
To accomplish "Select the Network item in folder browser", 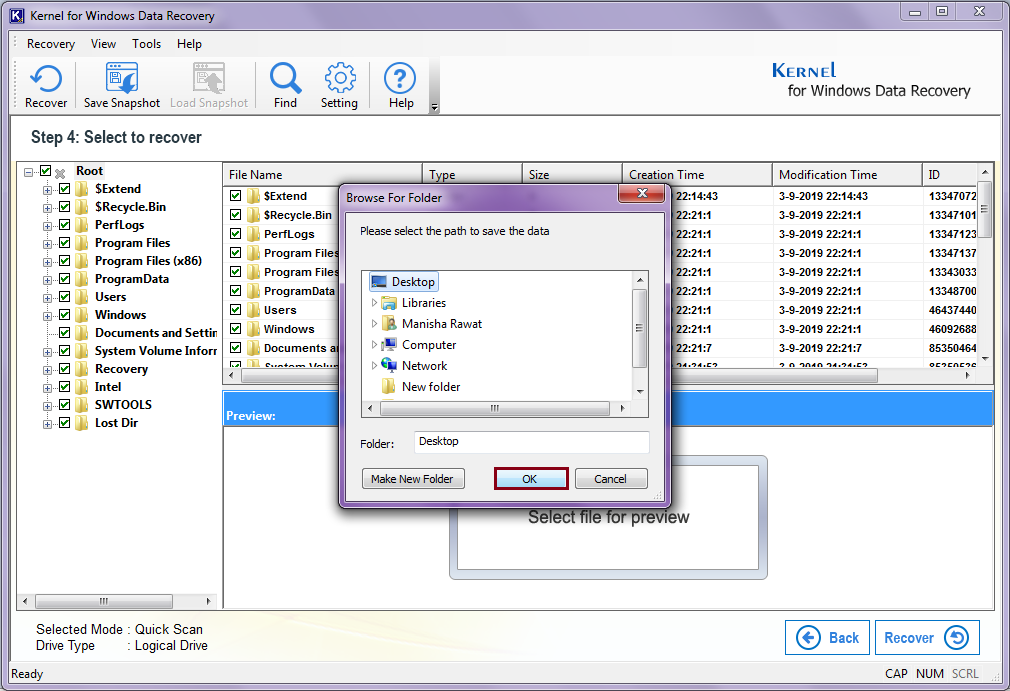I will click(x=389, y=366).
